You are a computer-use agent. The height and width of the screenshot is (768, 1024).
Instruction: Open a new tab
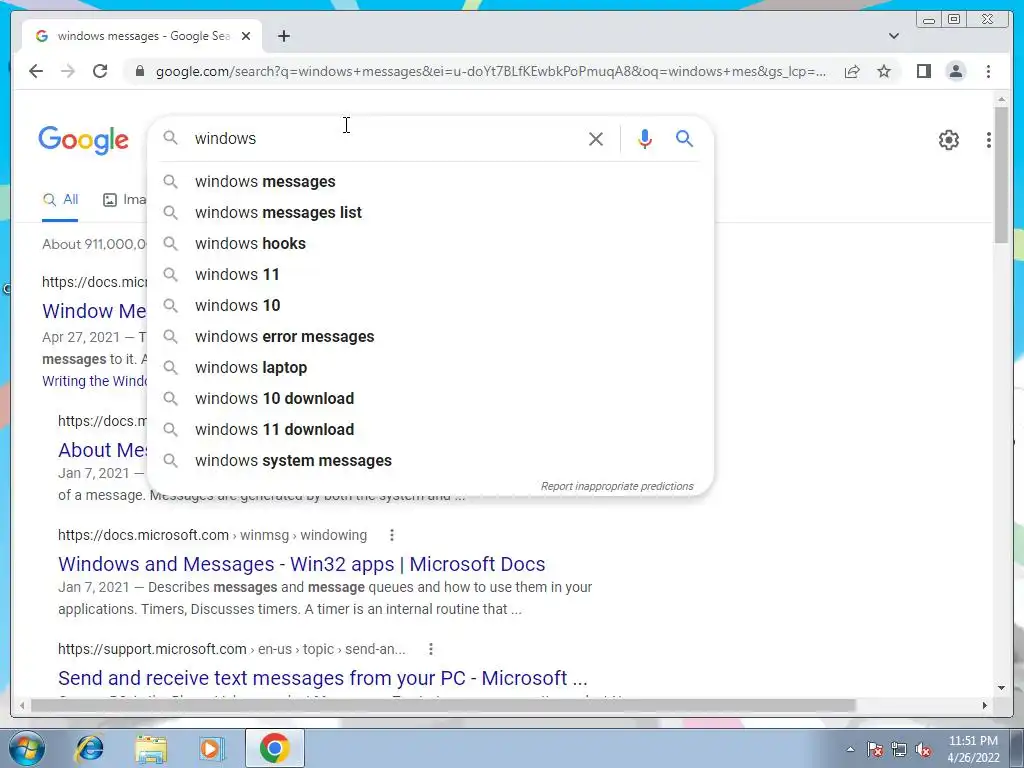283,36
